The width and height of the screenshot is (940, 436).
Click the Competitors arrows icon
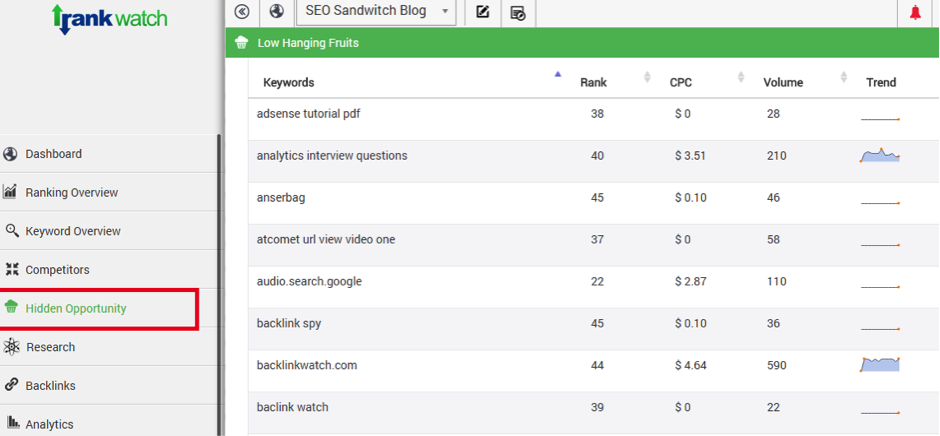(12, 269)
